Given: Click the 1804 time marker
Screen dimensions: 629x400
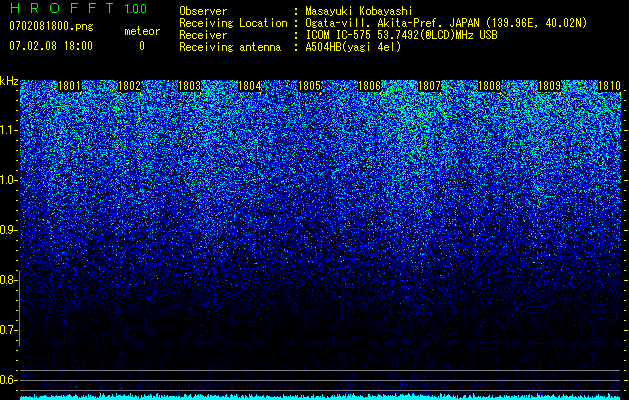Looking at the screenshot, I should tap(250, 86).
